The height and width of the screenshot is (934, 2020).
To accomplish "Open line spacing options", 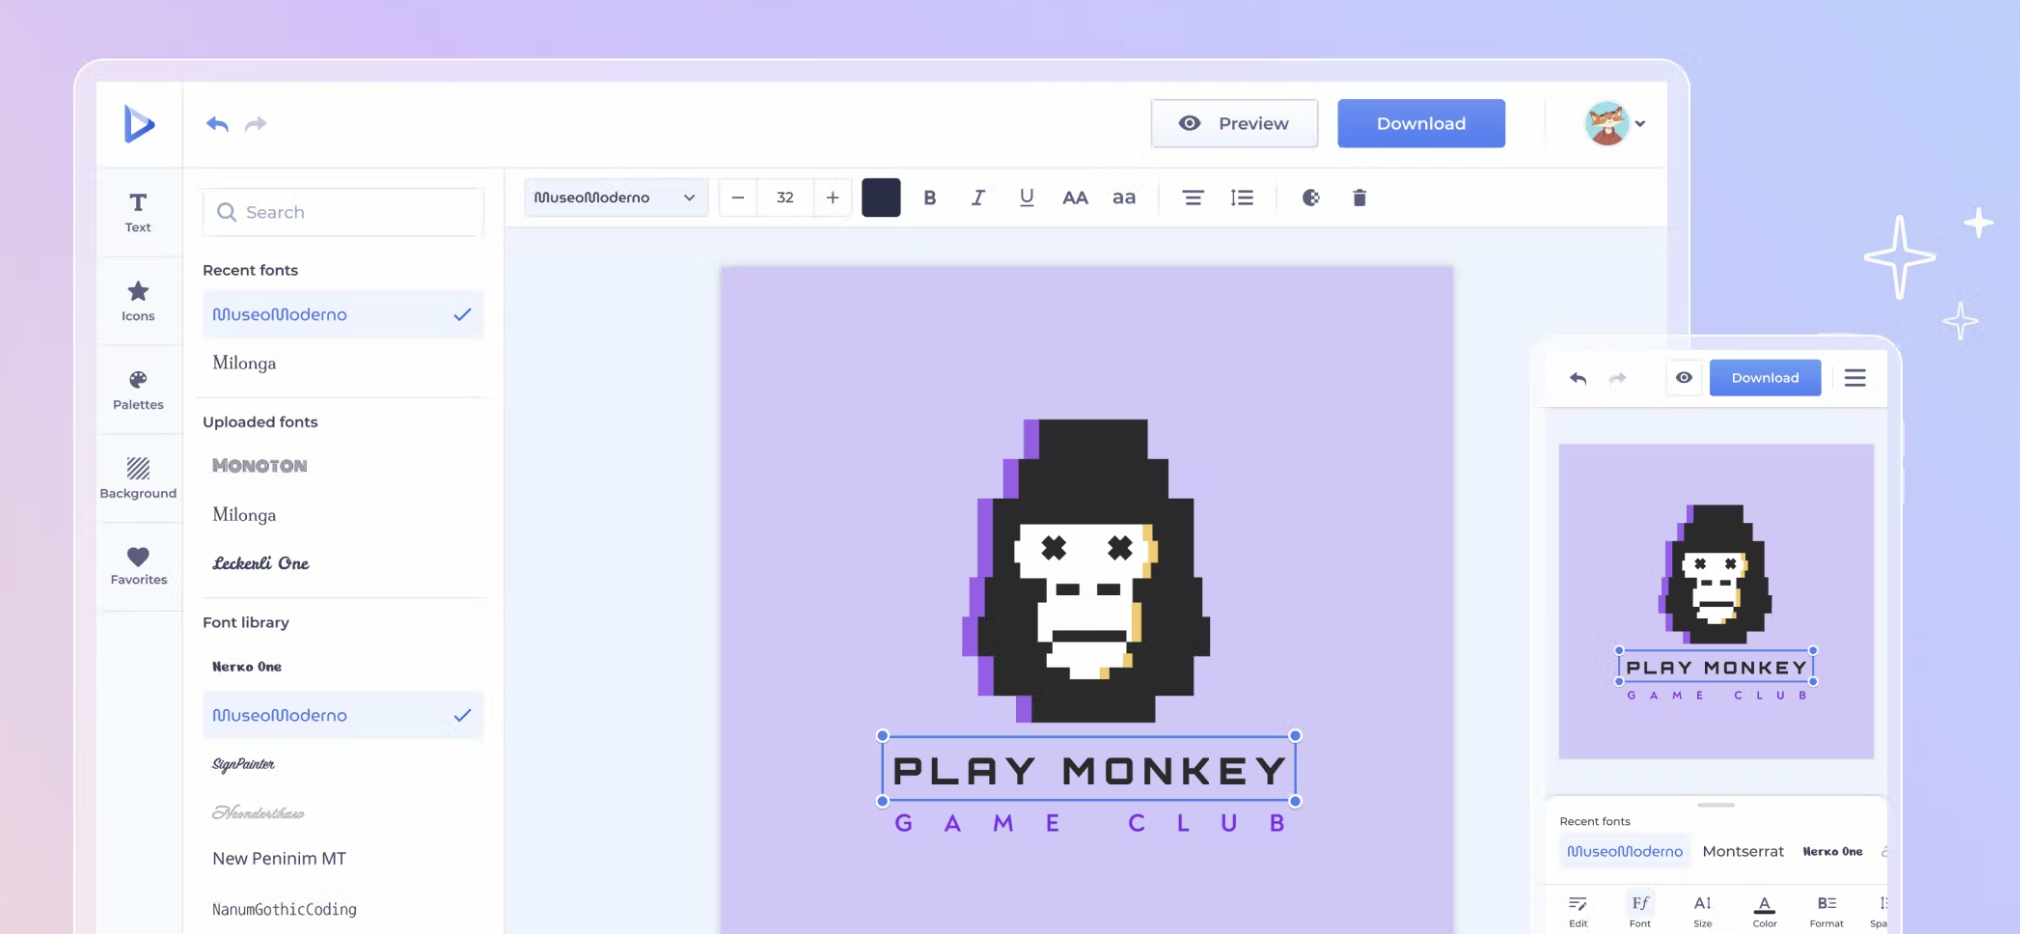I will (1242, 198).
